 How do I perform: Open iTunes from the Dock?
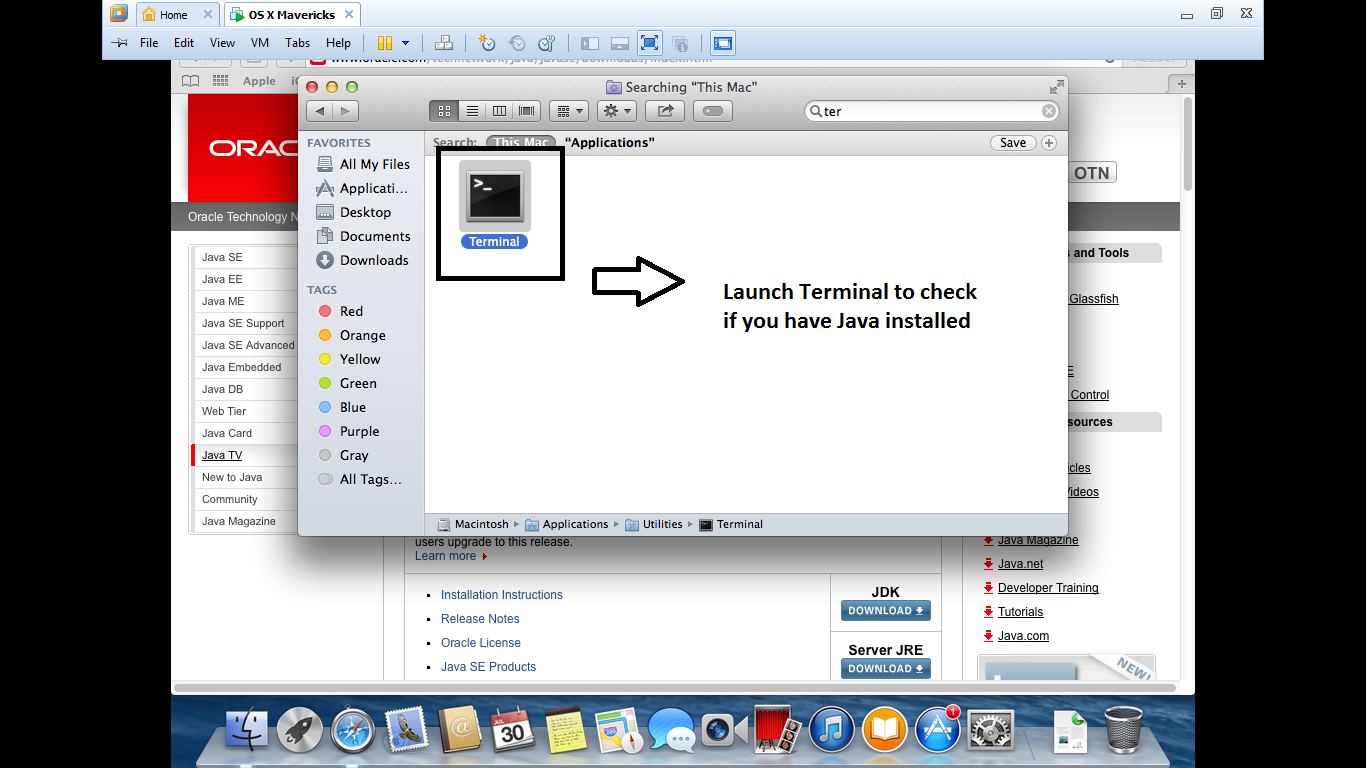pos(830,729)
